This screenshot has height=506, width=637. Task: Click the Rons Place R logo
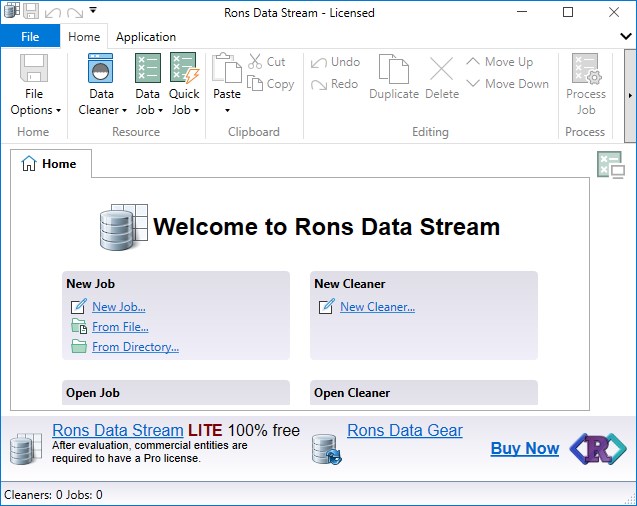coord(598,449)
